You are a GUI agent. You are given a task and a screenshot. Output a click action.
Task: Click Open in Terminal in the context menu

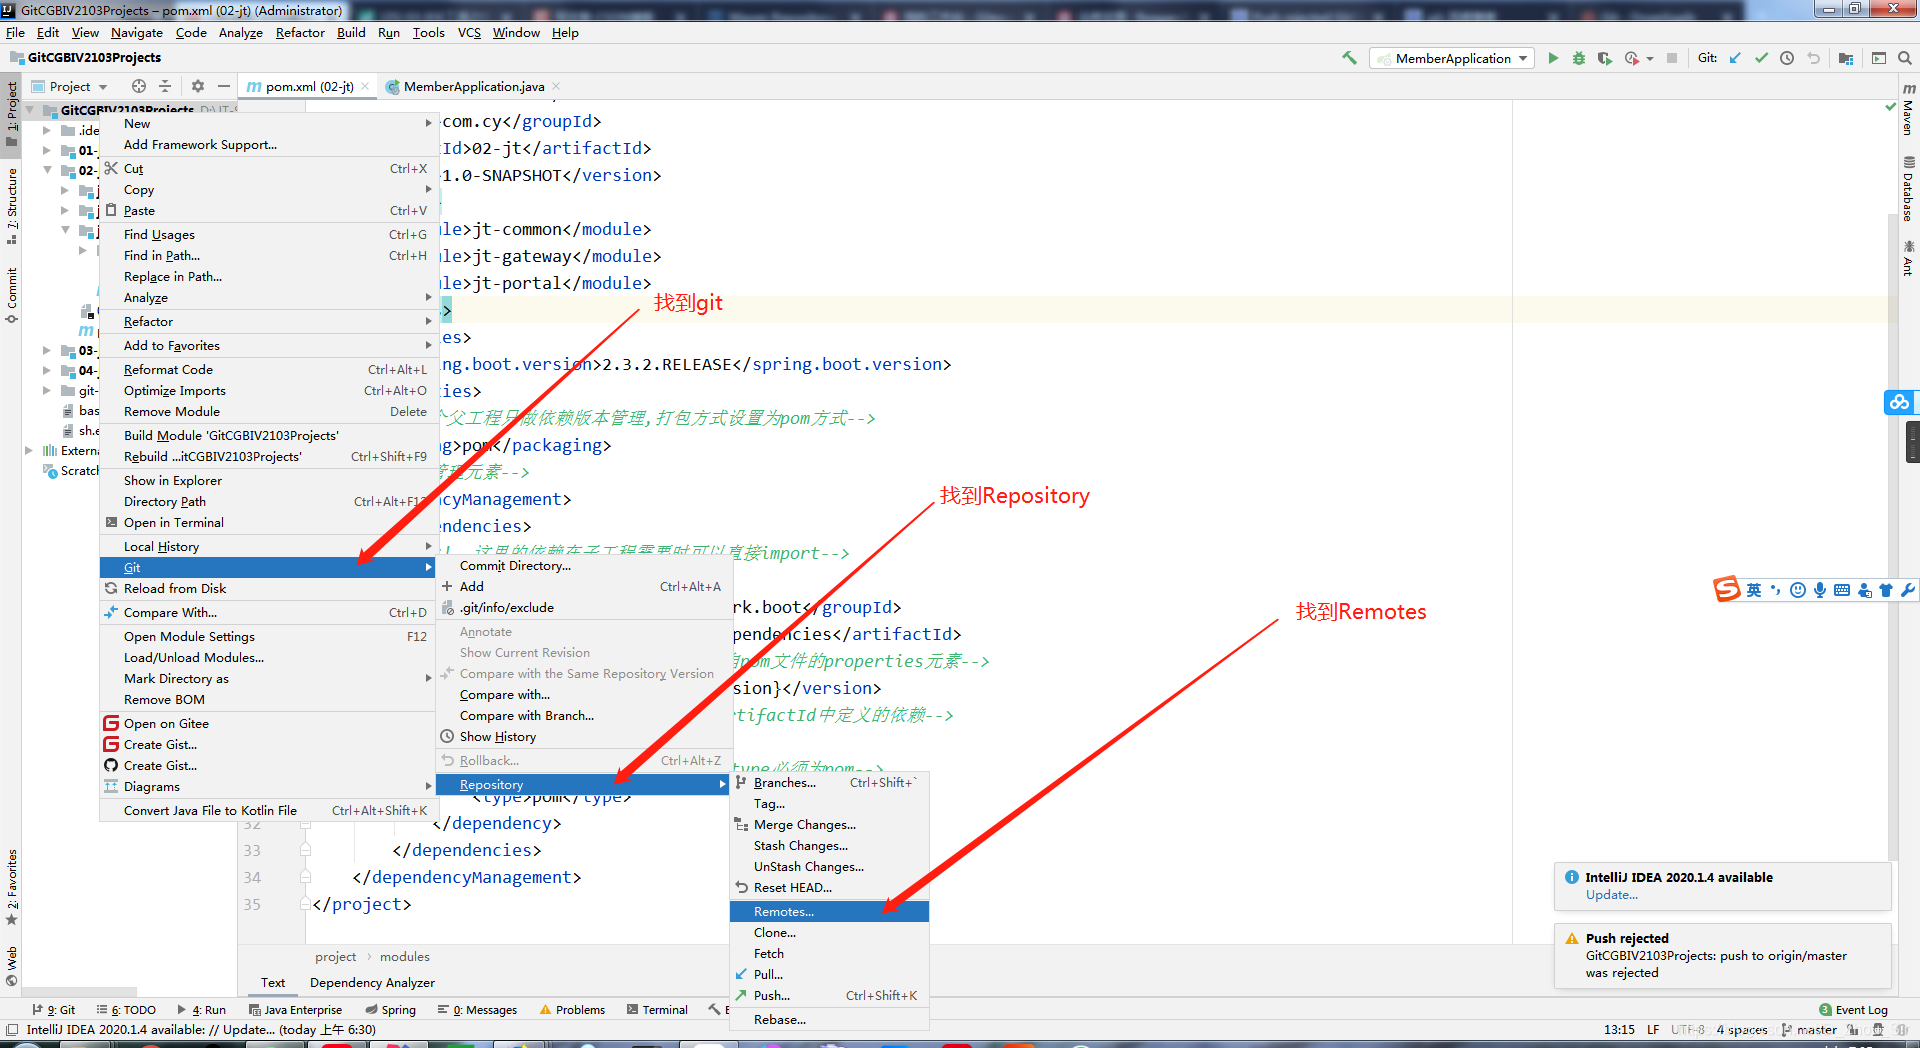267,523
